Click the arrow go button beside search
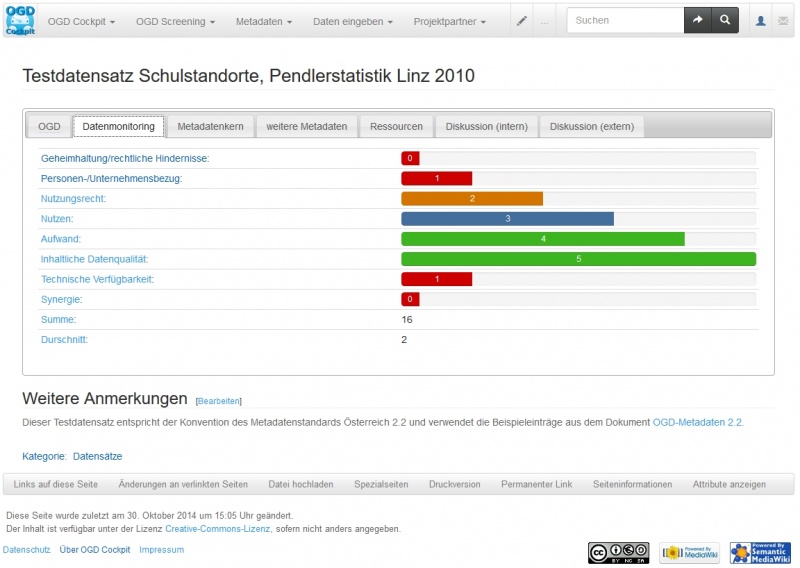Viewport: 800px width, 568px height. coord(698,20)
